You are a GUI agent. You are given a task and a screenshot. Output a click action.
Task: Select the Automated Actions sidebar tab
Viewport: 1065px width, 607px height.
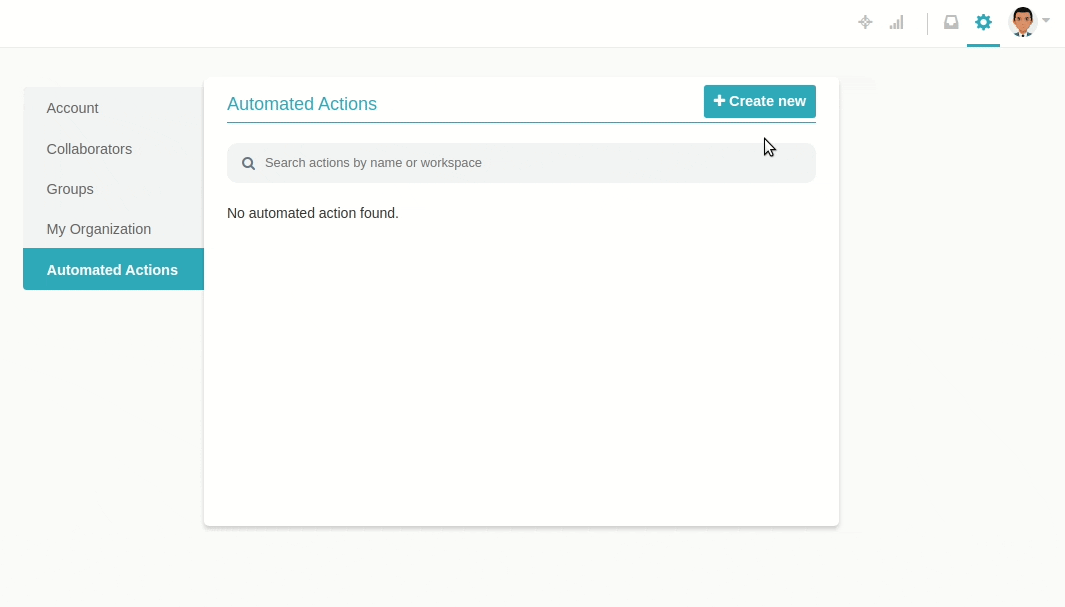(113, 270)
